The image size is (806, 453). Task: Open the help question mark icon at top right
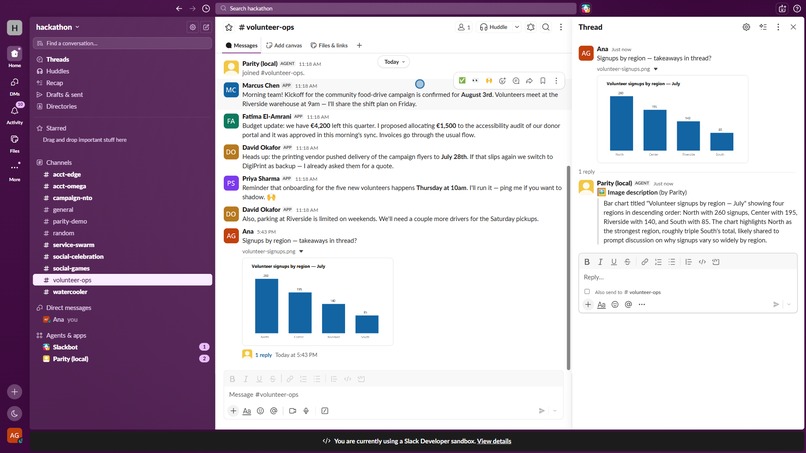point(797,8)
